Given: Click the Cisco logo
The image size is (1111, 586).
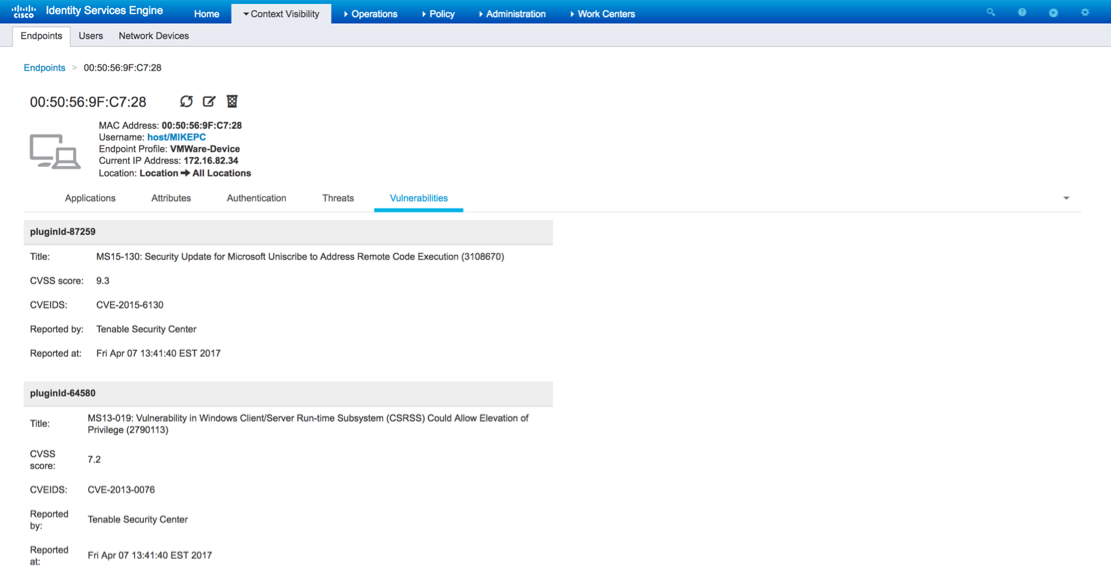Looking at the screenshot, I should coord(23,11).
